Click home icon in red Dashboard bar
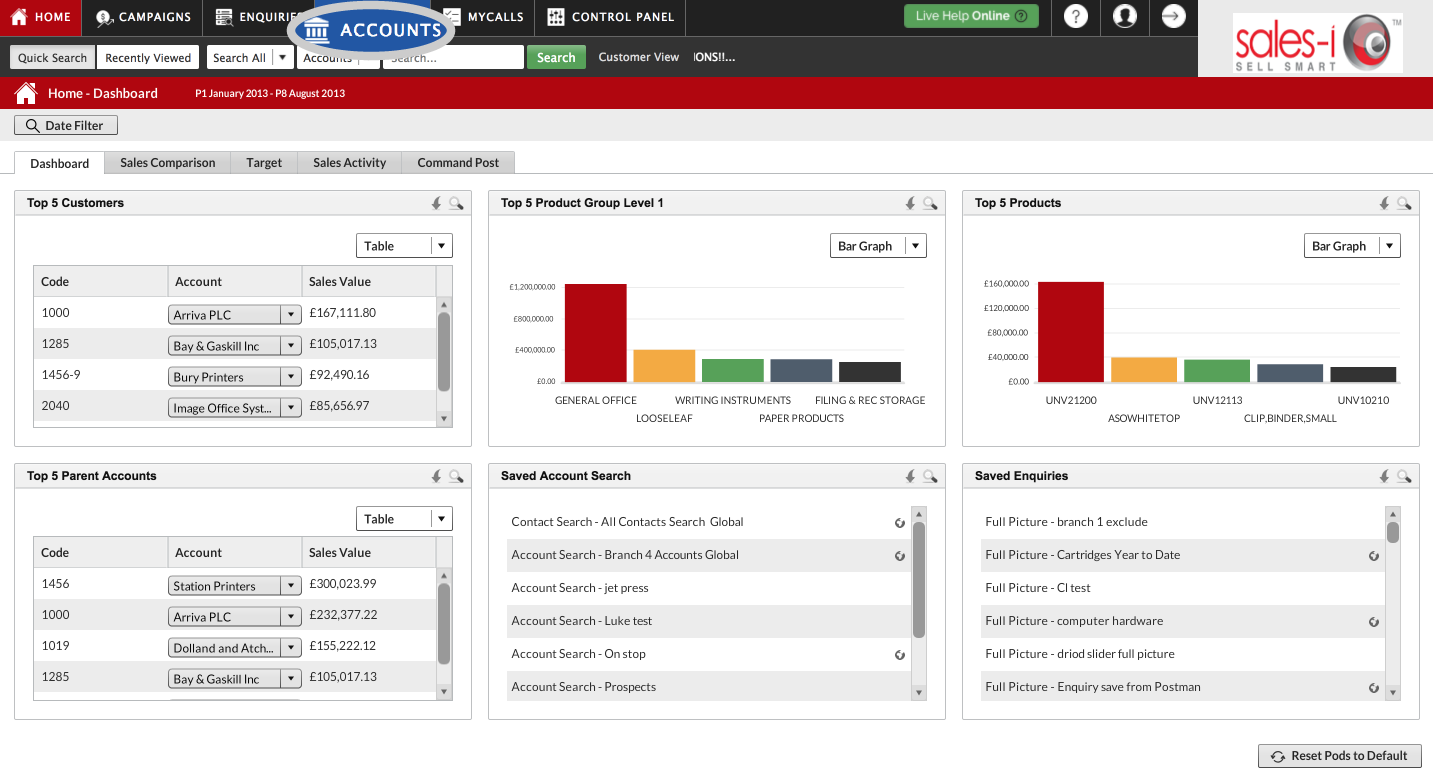 pyautogui.click(x=26, y=93)
